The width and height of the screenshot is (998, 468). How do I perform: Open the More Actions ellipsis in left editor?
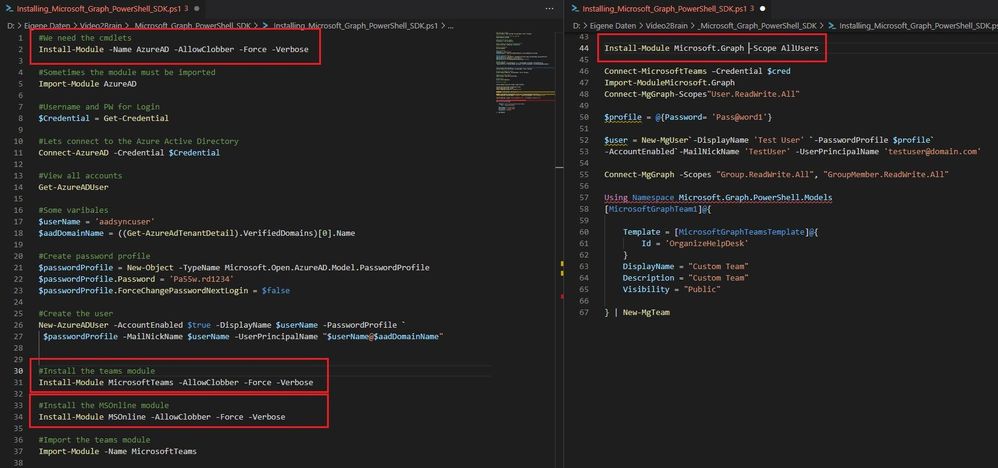coord(550,9)
